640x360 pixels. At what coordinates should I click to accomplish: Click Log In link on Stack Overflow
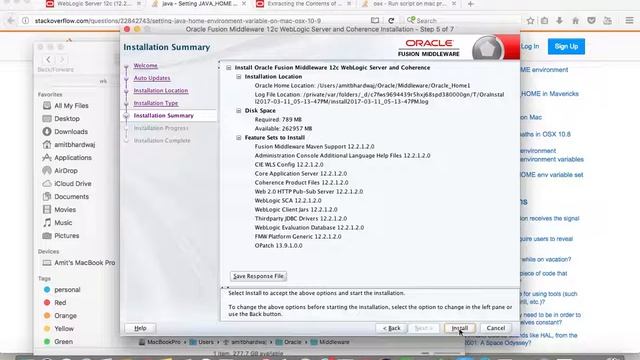click(x=530, y=47)
